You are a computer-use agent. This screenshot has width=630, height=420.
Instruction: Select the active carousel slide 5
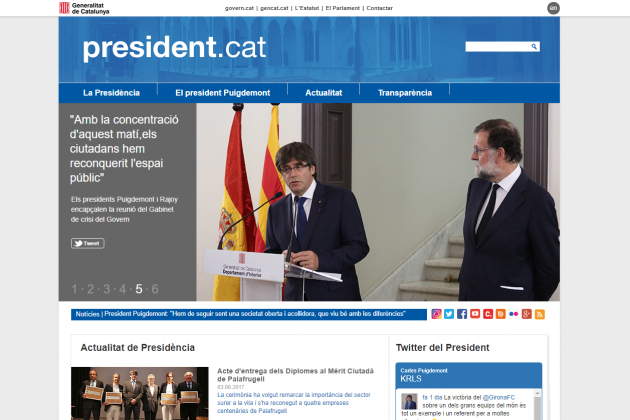(139, 289)
